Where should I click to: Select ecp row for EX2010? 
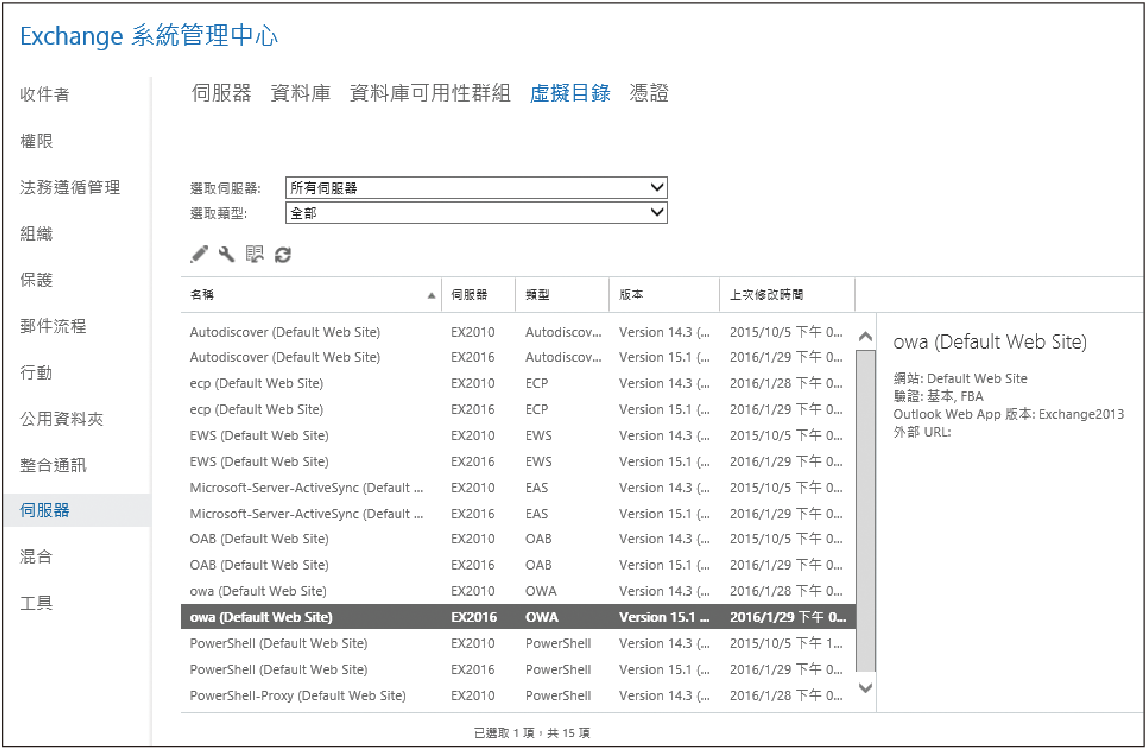pos(518,383)
